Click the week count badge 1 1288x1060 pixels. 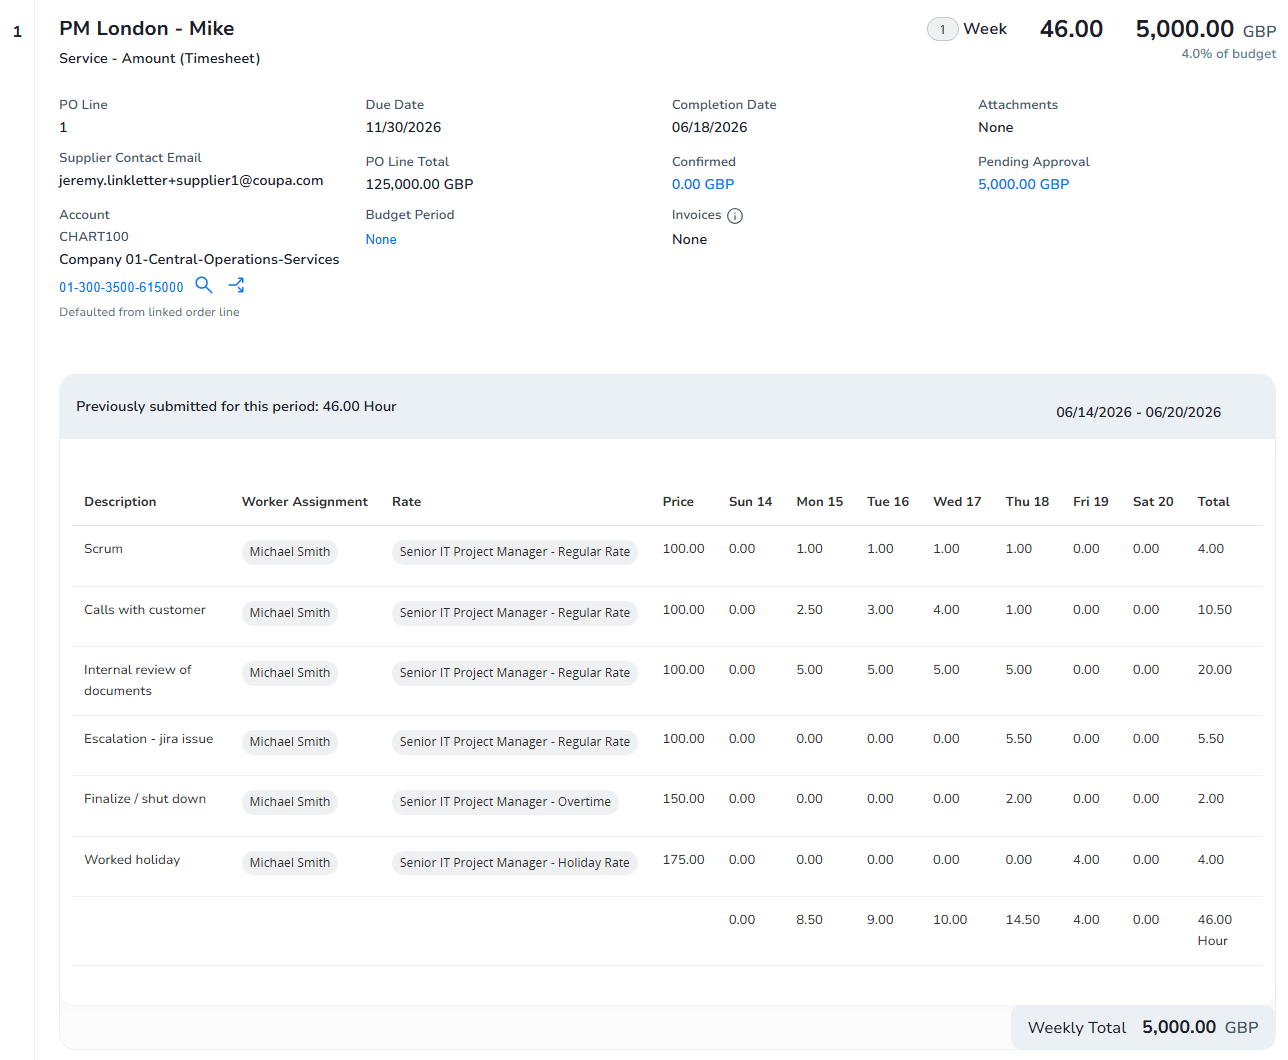(942, 29)
